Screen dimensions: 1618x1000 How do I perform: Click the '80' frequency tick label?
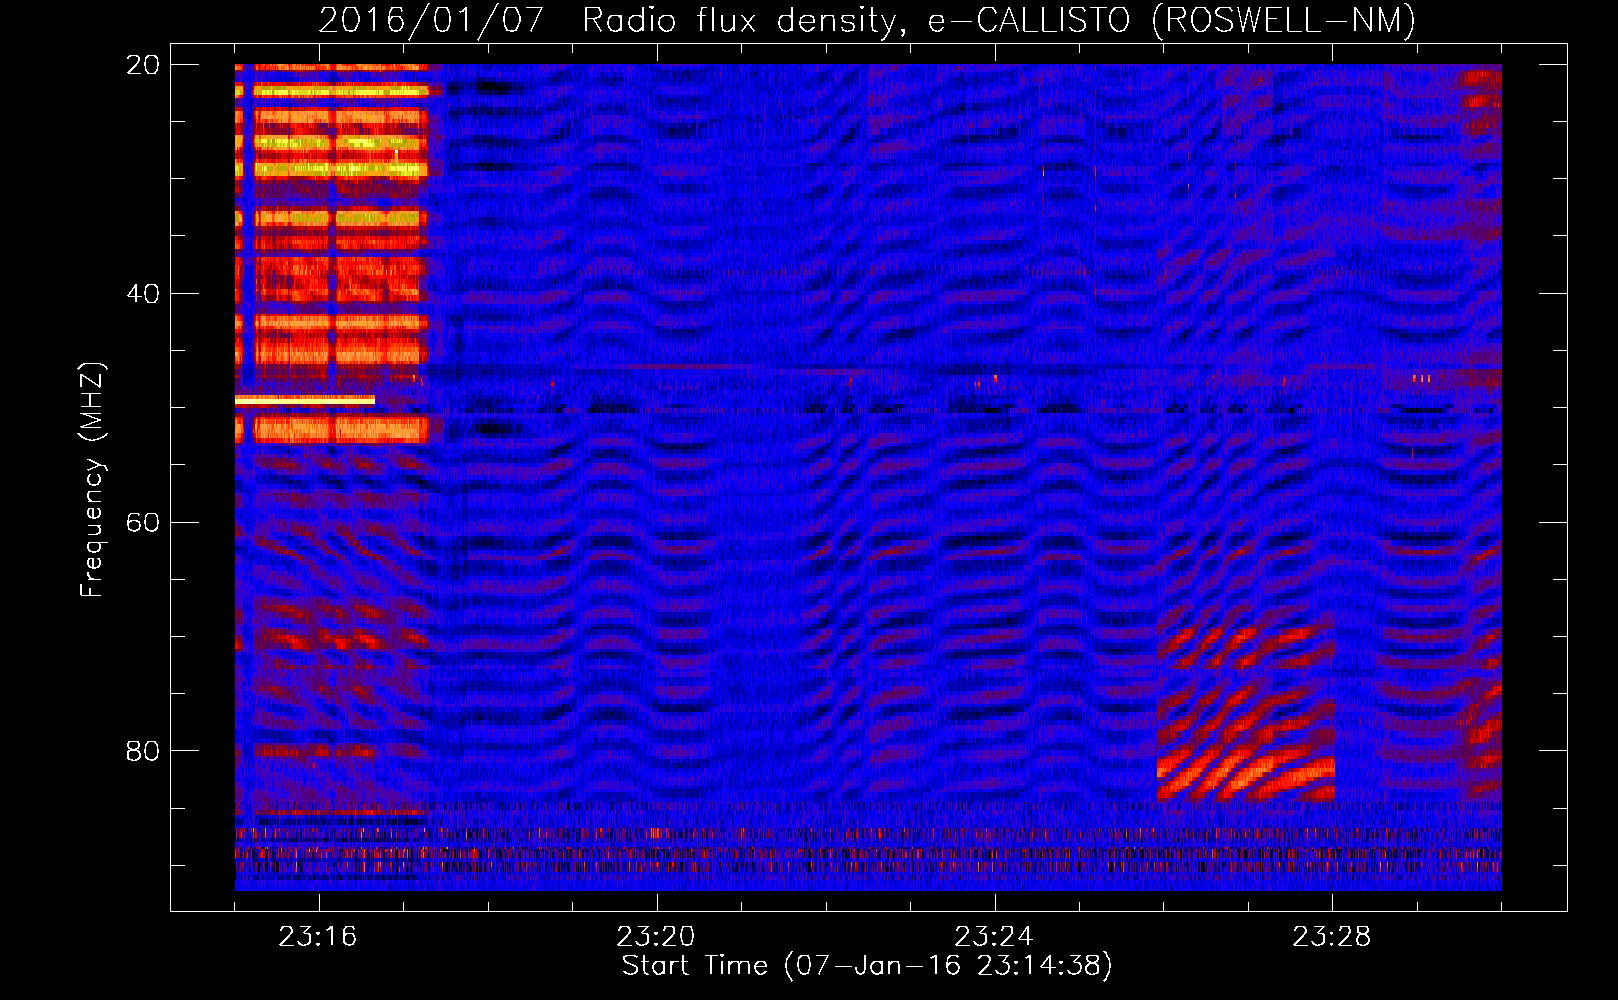tap(143, 750)
